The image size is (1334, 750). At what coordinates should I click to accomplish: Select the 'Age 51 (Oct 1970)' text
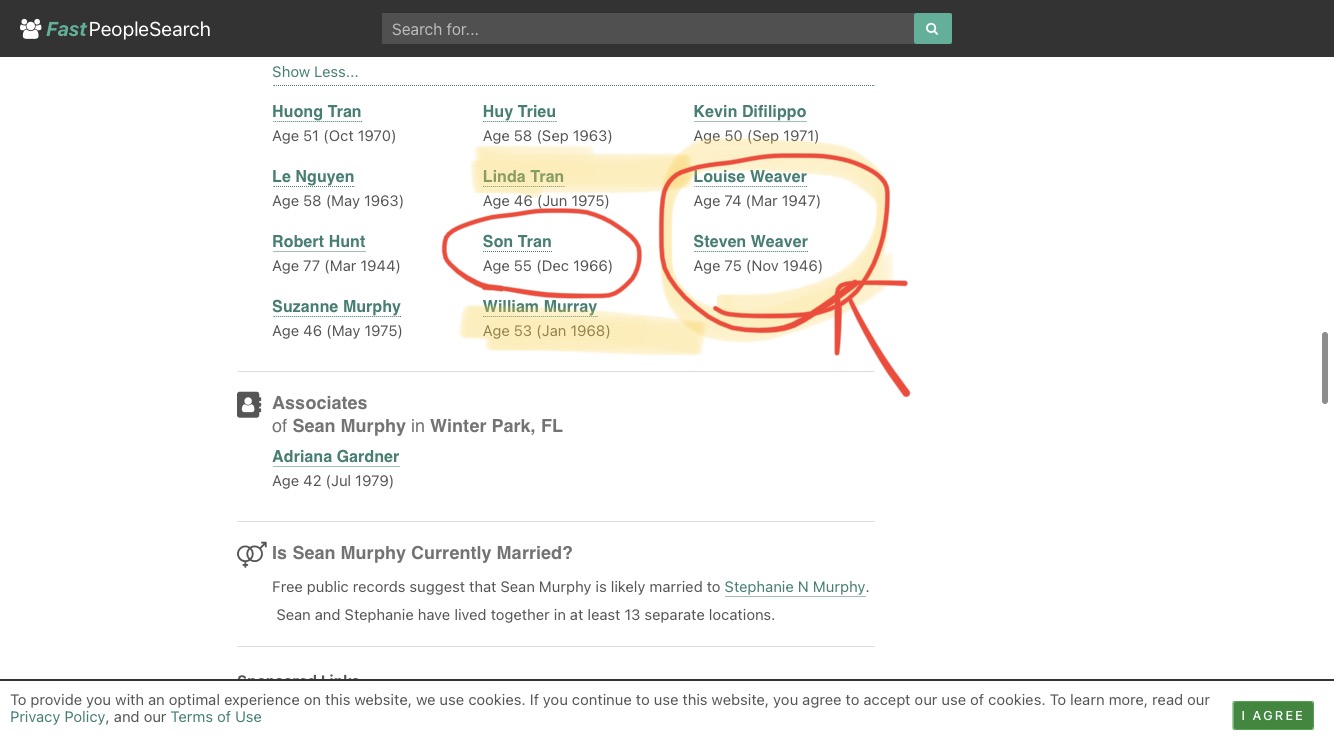click(334, 136)
